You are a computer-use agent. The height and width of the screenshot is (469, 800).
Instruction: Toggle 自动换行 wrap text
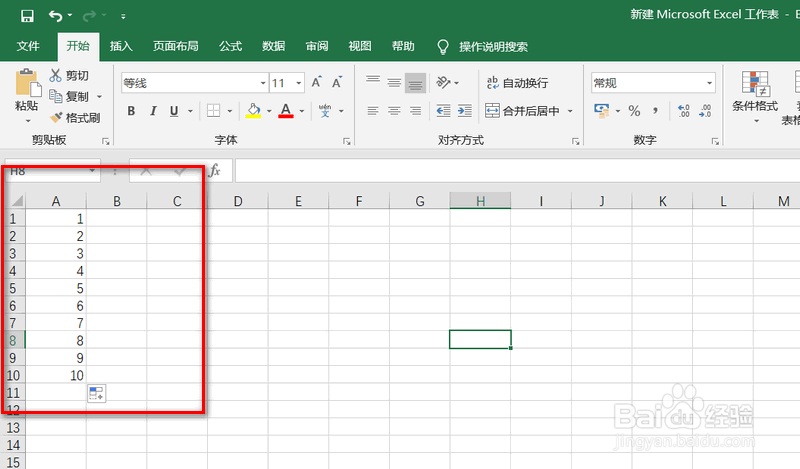pos(517,83)
